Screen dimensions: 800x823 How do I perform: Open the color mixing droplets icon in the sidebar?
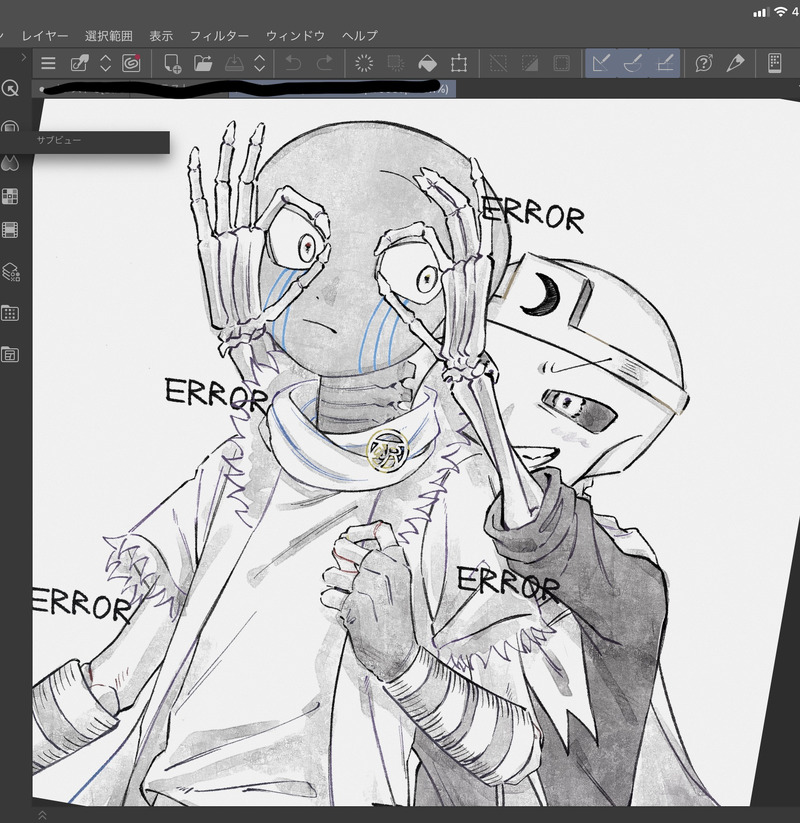tap(10, 163)
